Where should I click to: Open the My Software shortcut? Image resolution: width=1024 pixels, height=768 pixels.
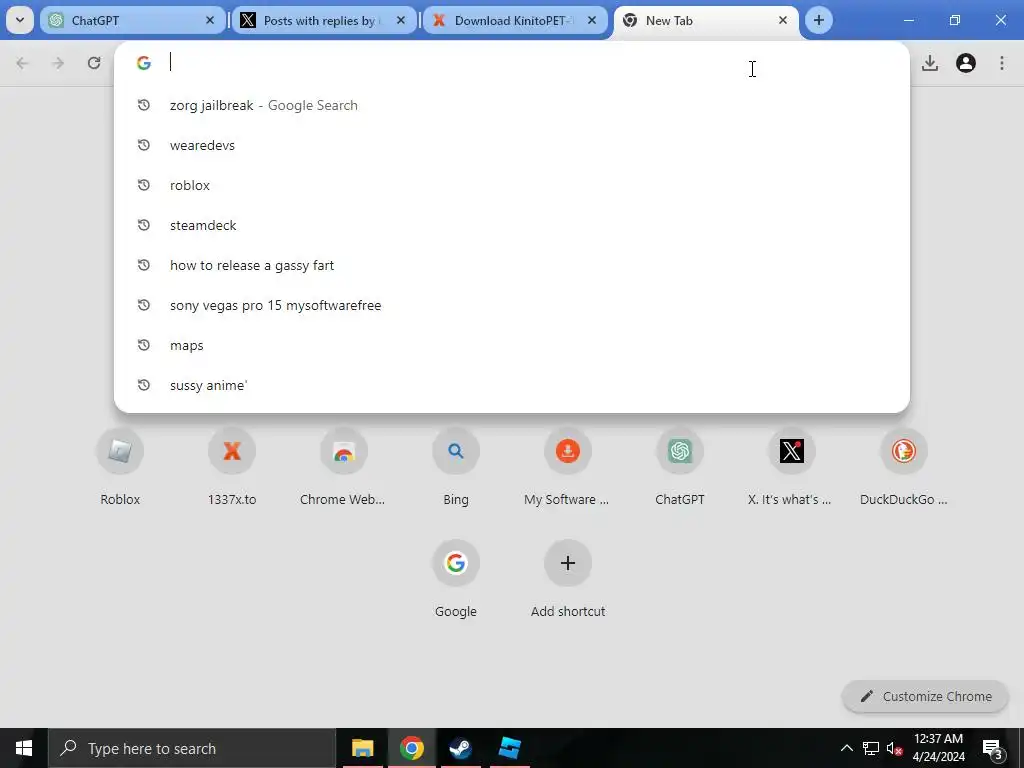click(568, 467)
